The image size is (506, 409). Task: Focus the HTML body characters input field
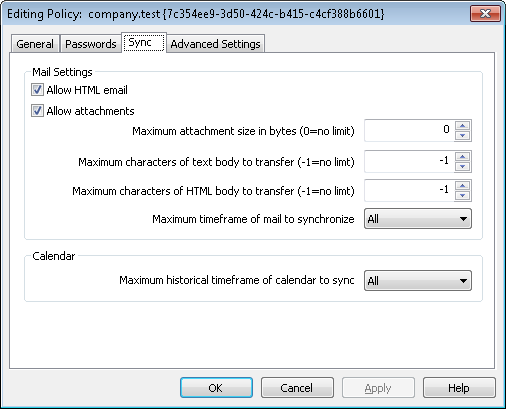(409, 190)
